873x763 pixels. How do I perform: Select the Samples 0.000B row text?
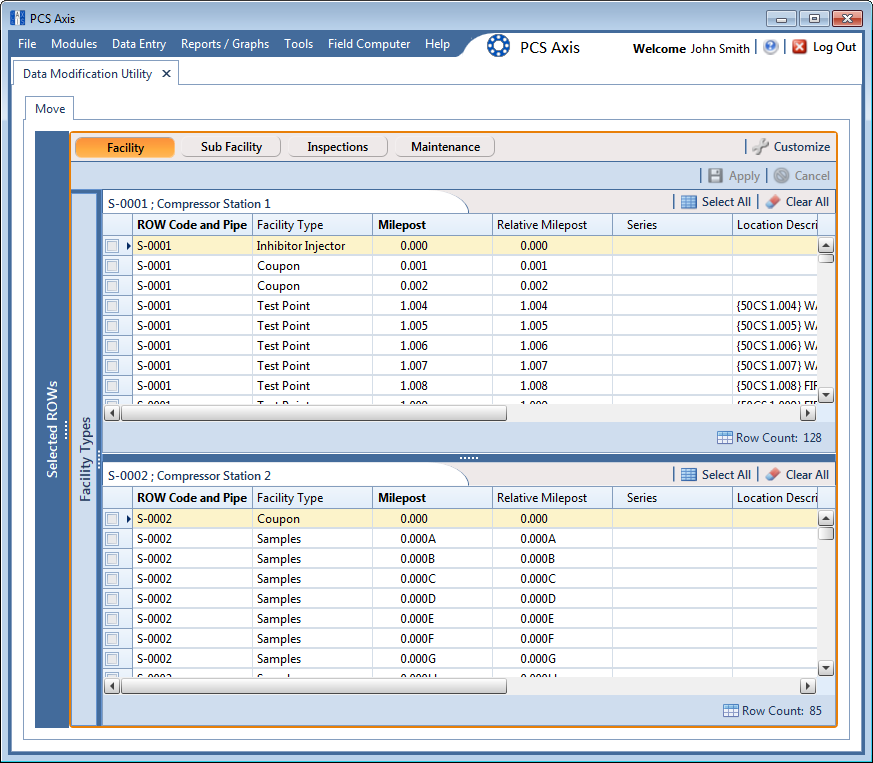278,559
